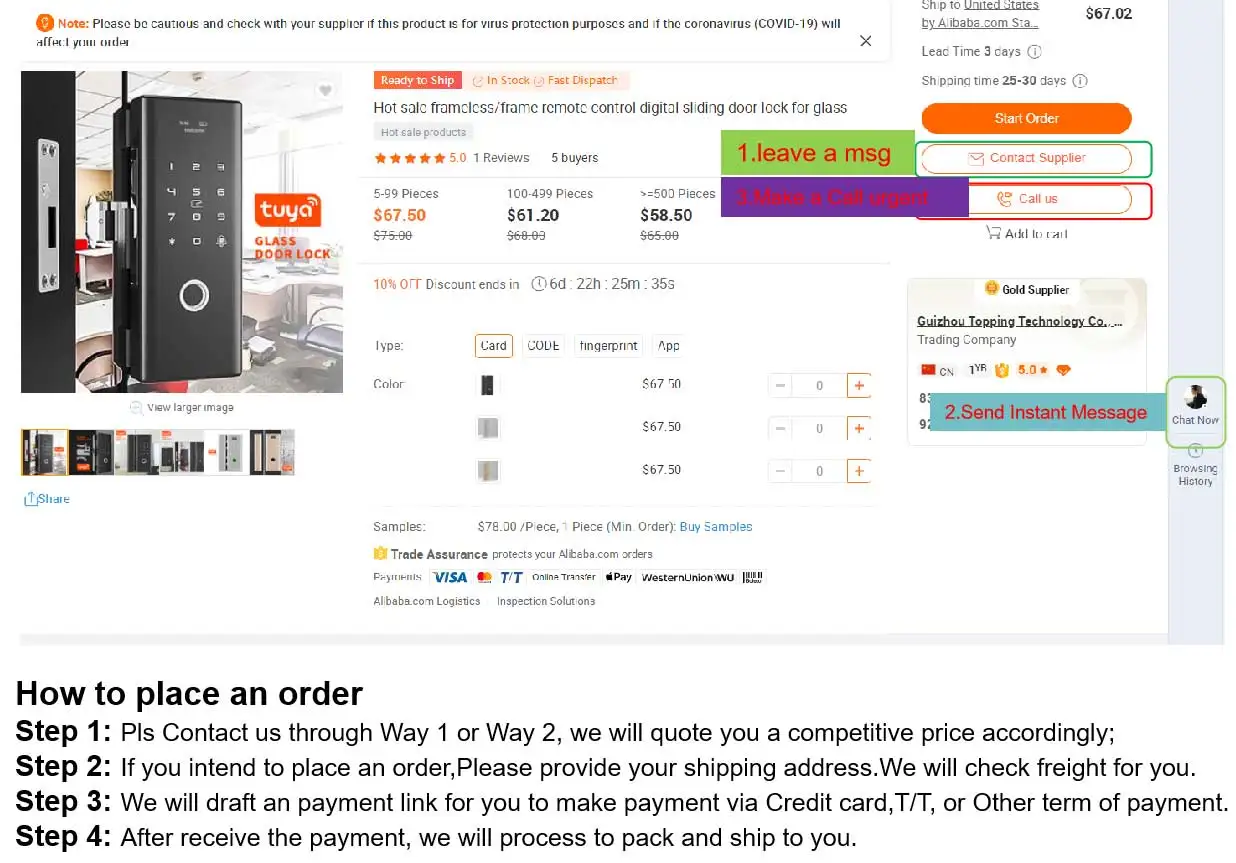Select the CODE type option
The image size is (1236, 863).
click(x=543, y=346)
